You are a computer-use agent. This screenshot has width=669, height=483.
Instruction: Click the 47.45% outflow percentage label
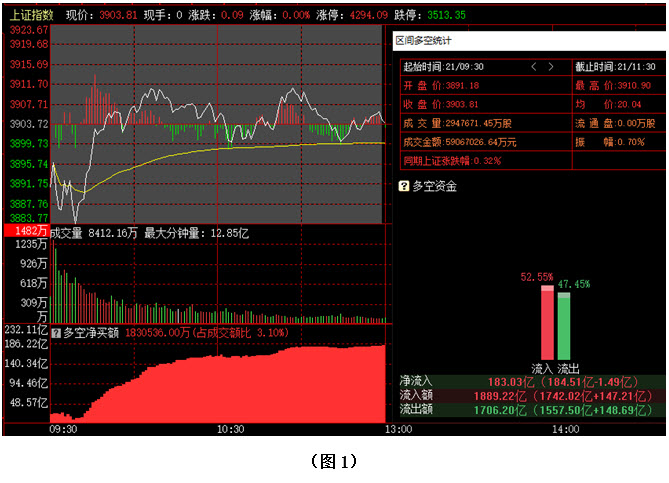574,284
